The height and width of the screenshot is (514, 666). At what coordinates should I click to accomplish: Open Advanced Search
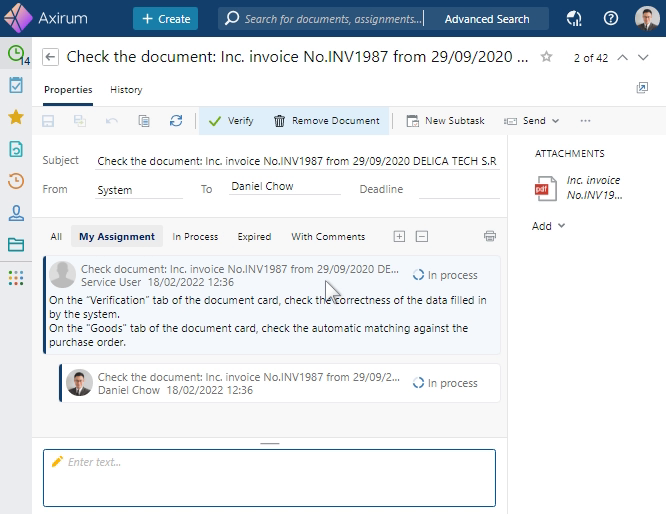pos(487,19)
